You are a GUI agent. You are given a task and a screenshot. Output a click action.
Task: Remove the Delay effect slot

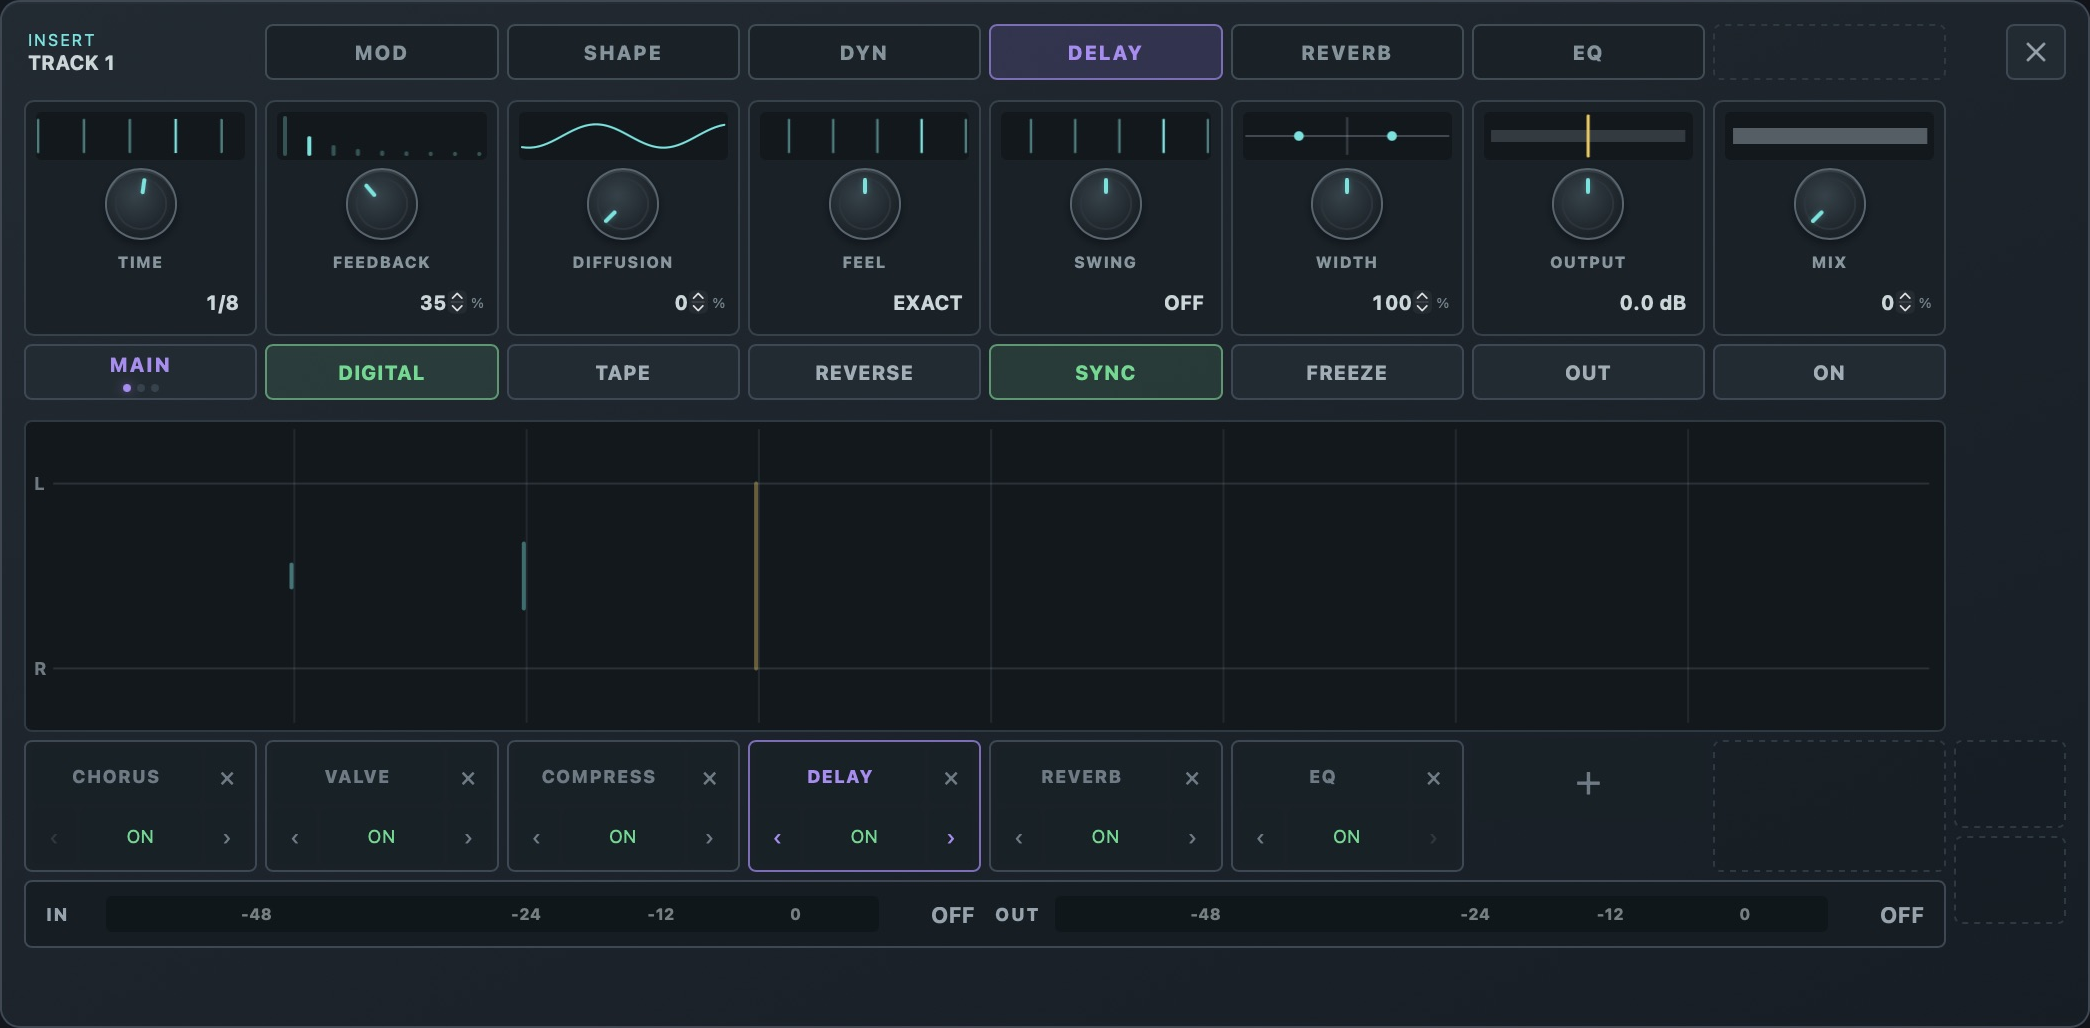pyautogui.click(x=951, y=778)
